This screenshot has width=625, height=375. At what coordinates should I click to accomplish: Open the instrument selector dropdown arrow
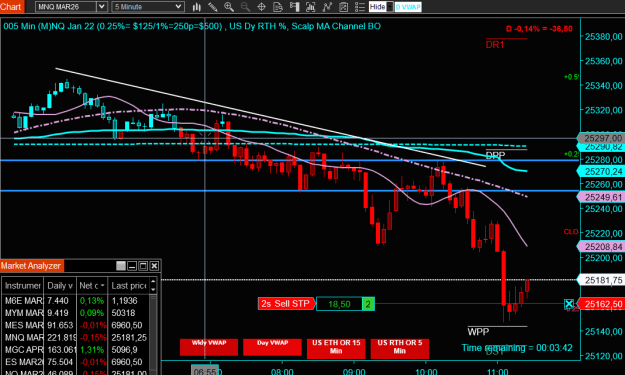[x=102, y=7]
